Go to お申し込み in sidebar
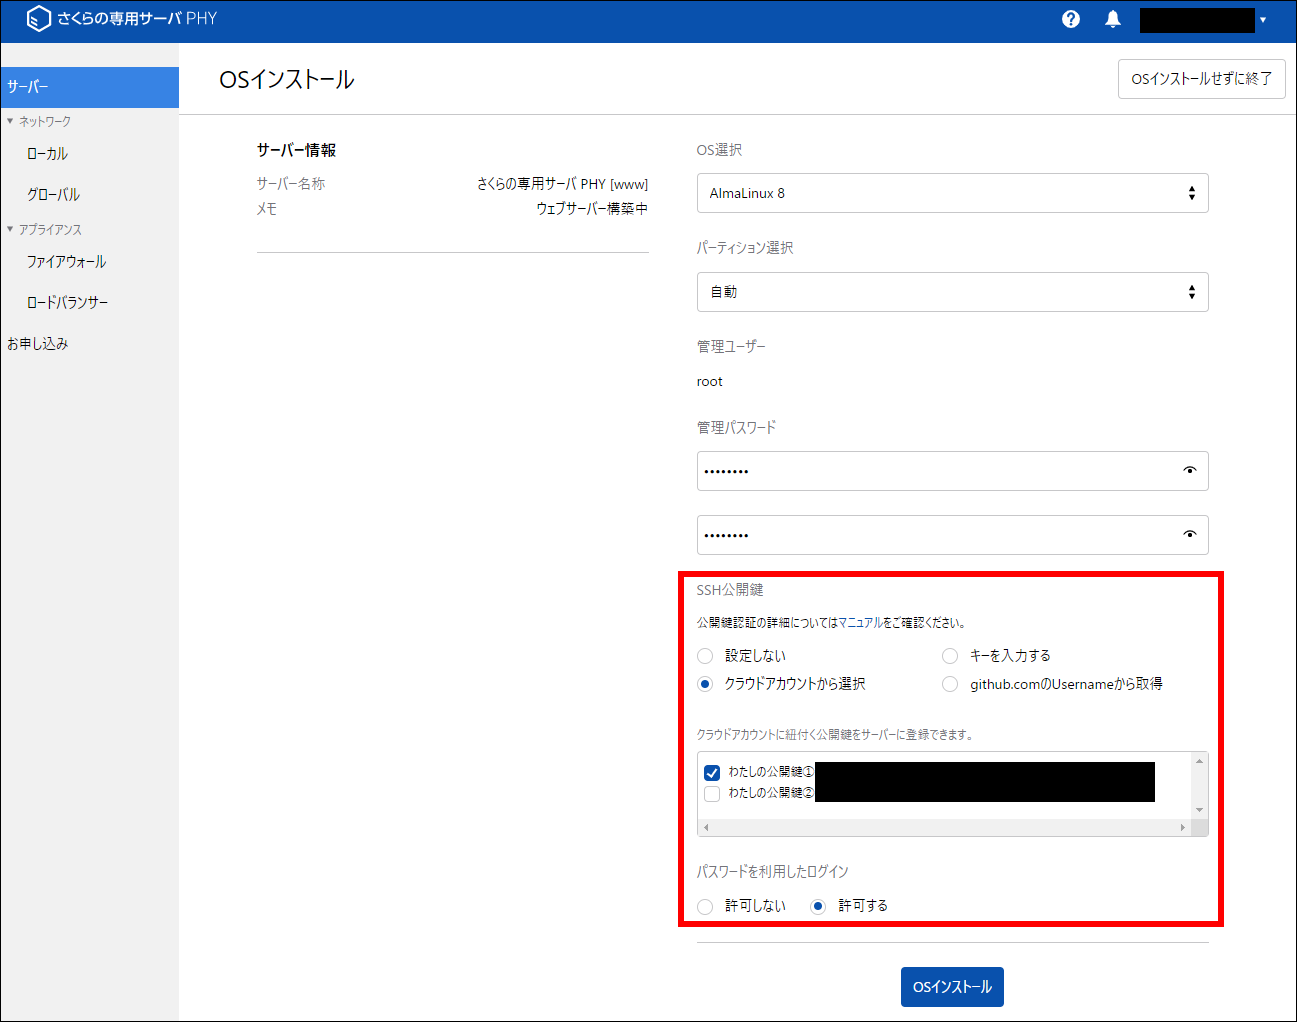The height and width of the screenshot is (1022, 1297). pyautogui.click(x=38, y=343)
